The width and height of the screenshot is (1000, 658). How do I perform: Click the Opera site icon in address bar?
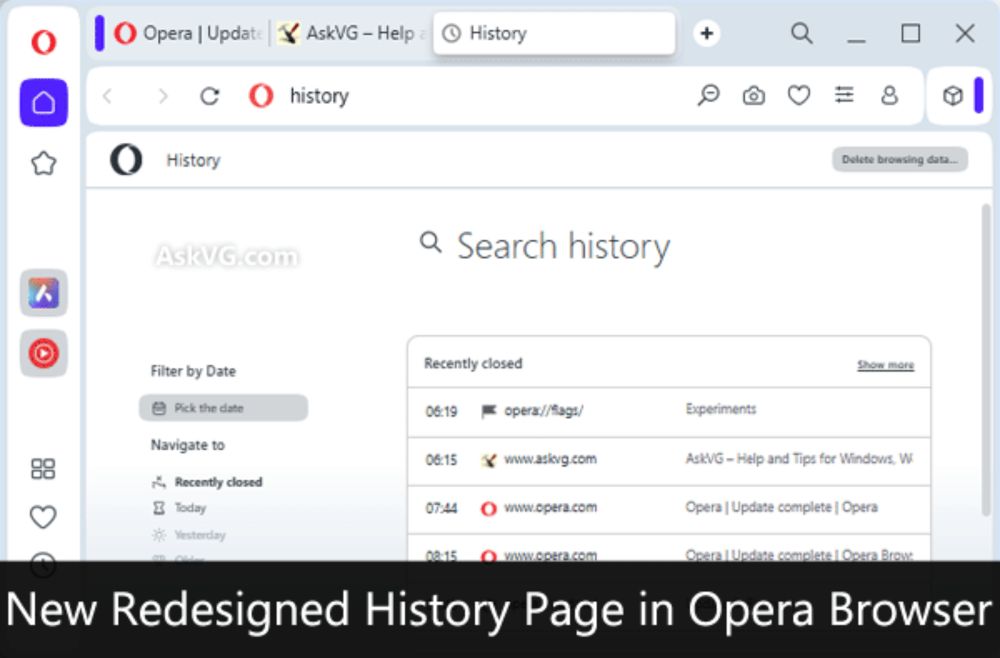pos(261,96)
